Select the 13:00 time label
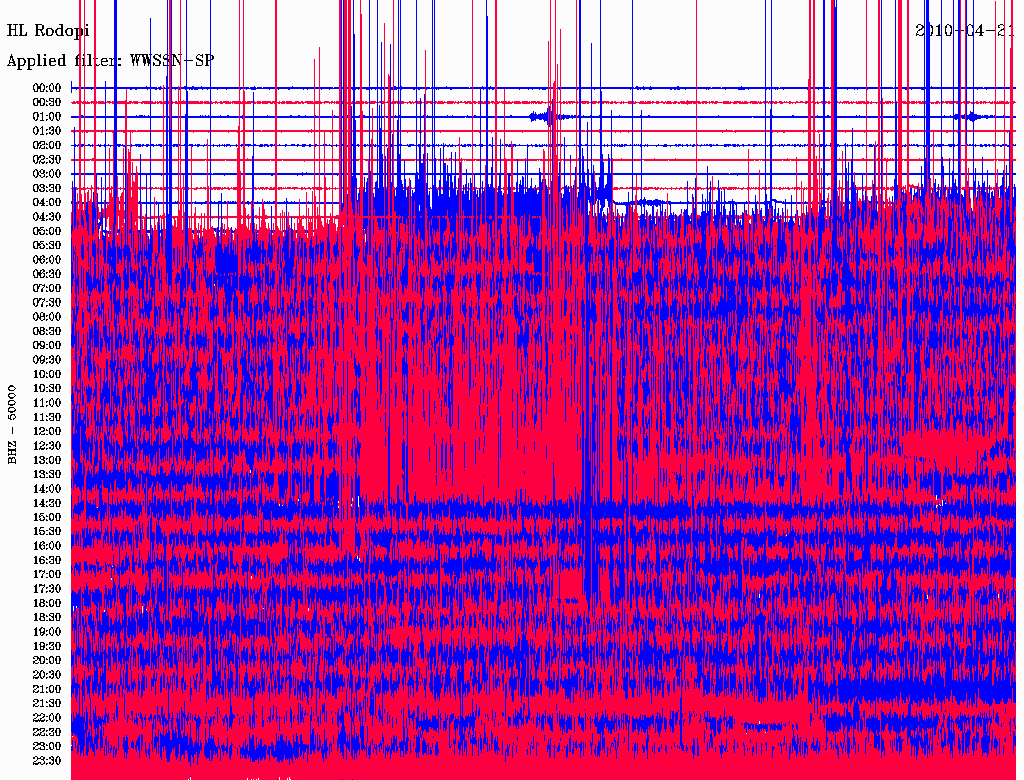This screenshot has width=1024, height=780. (x=47, y=460)
